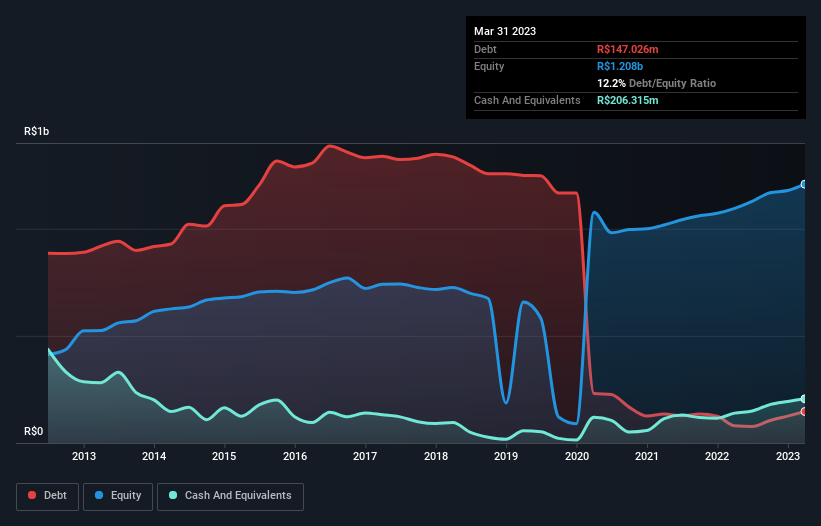
Task: Click the R$206.315m cash value
Action: [627, 100]
